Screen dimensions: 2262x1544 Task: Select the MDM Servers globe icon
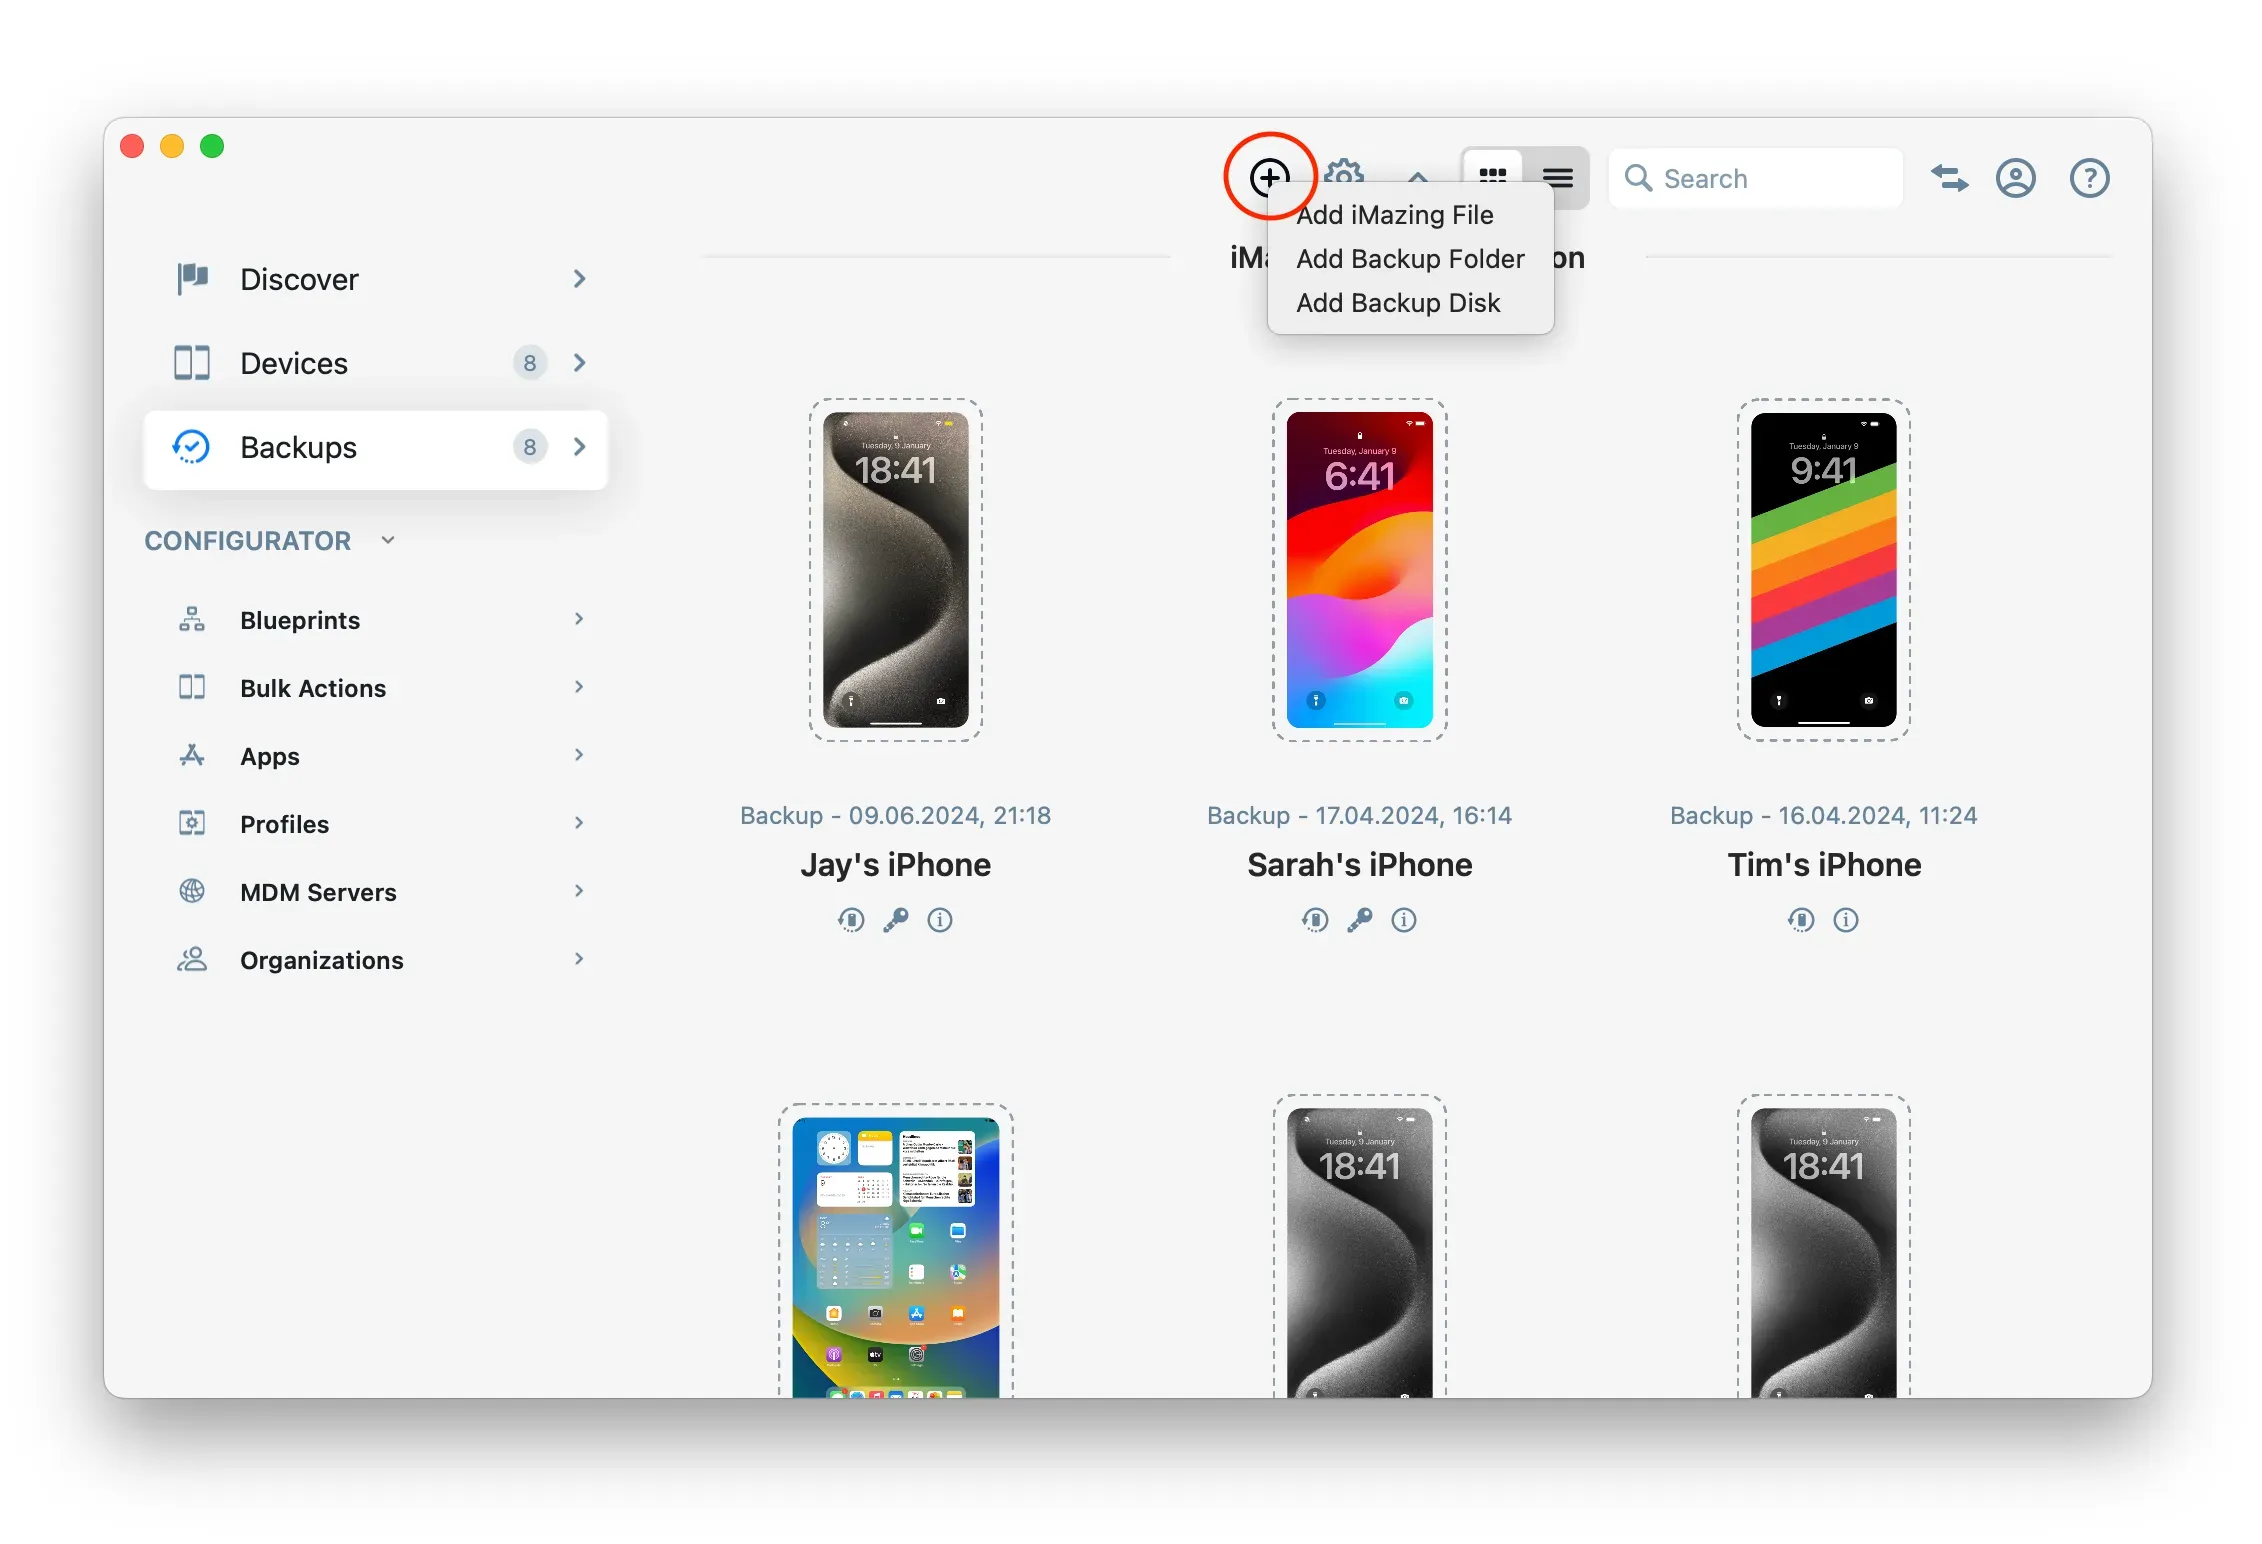tap(191, 891)
